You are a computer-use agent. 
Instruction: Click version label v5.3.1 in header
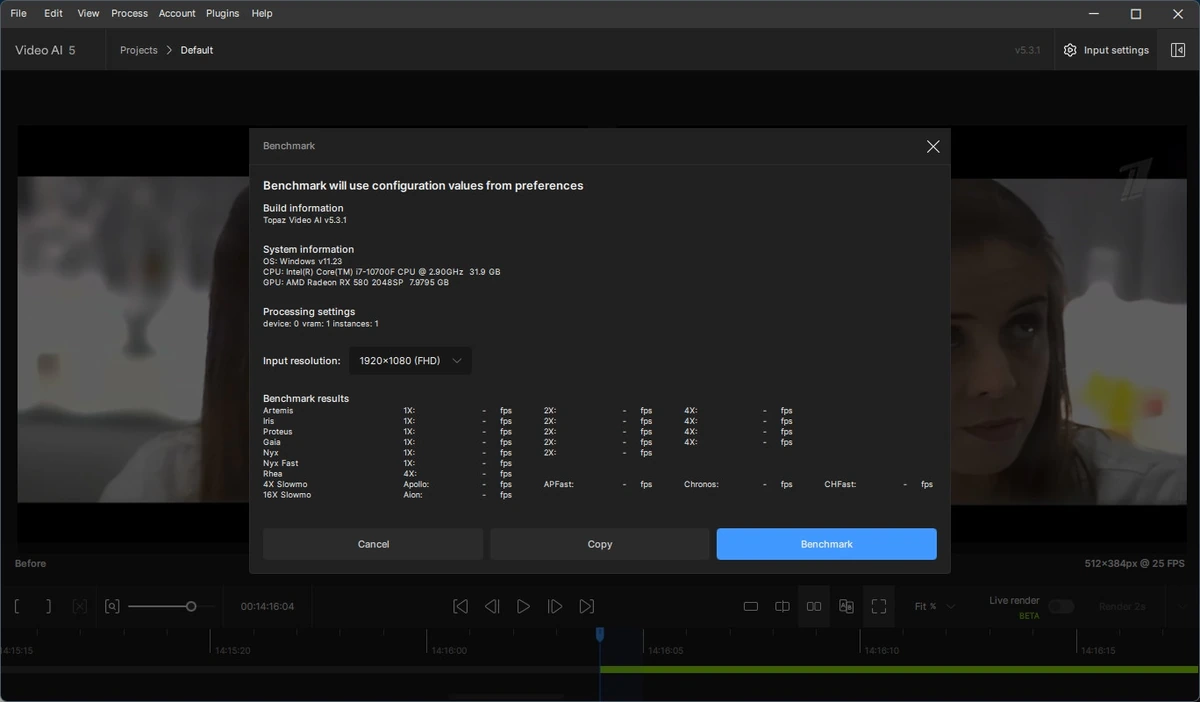(x=1028, y=50)
